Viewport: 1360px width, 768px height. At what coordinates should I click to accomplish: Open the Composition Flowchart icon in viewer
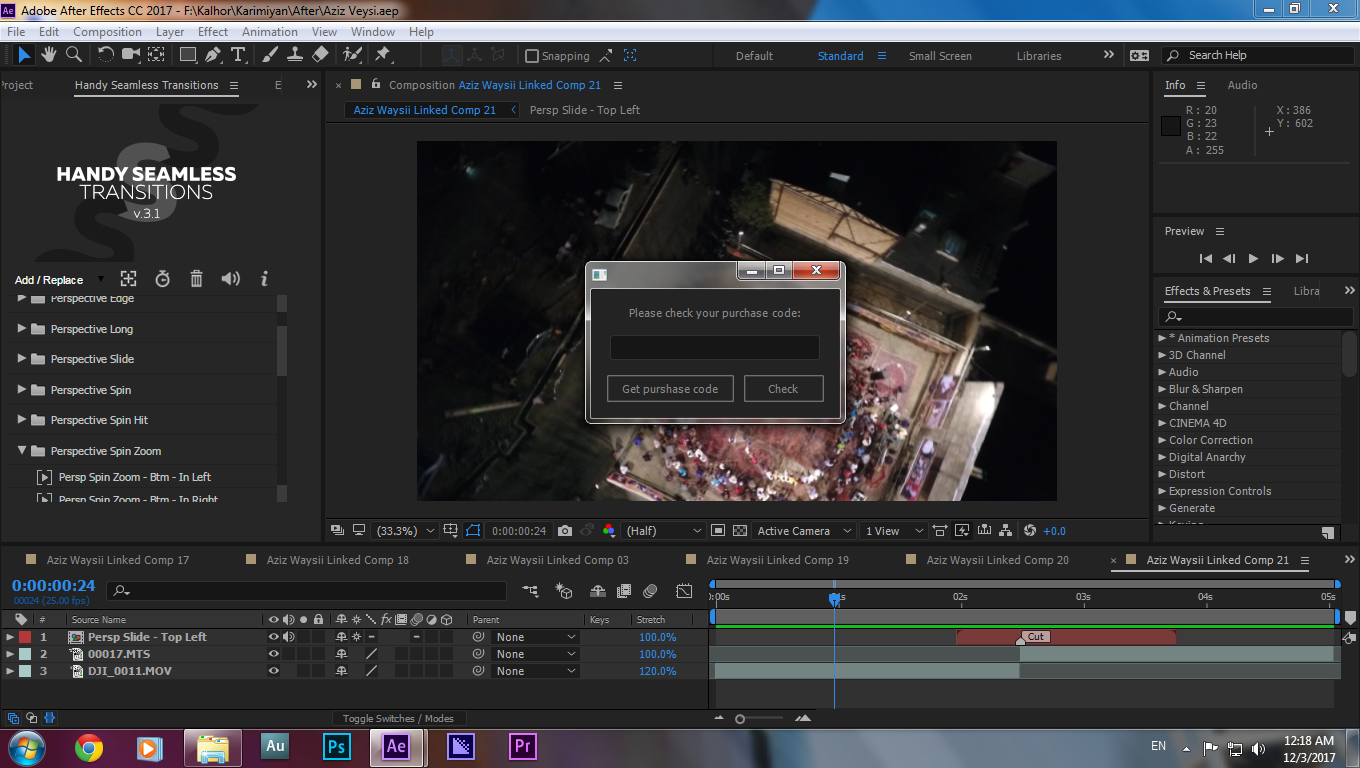[x=1007, y=531]
